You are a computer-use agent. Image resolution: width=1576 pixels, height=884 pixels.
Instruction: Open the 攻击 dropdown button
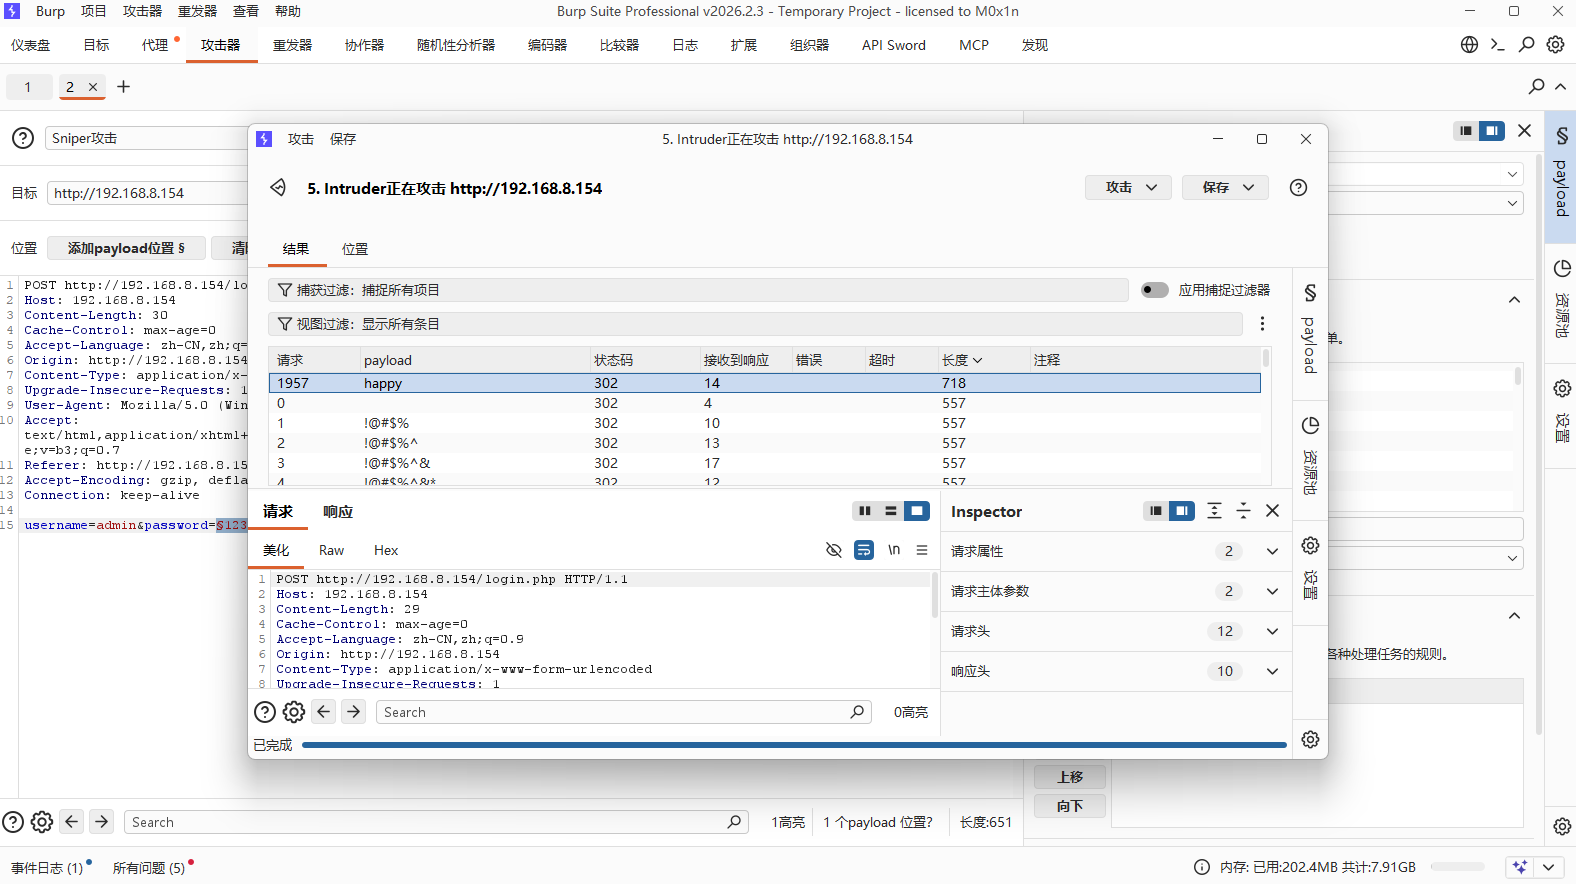click(1128, 188)
